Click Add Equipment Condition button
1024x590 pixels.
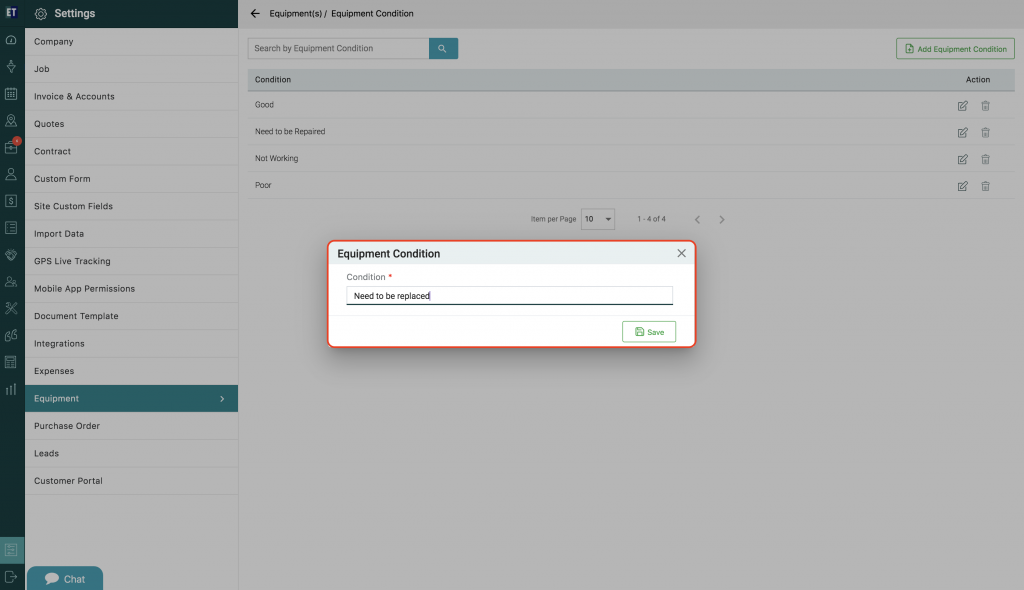[955, 49]
